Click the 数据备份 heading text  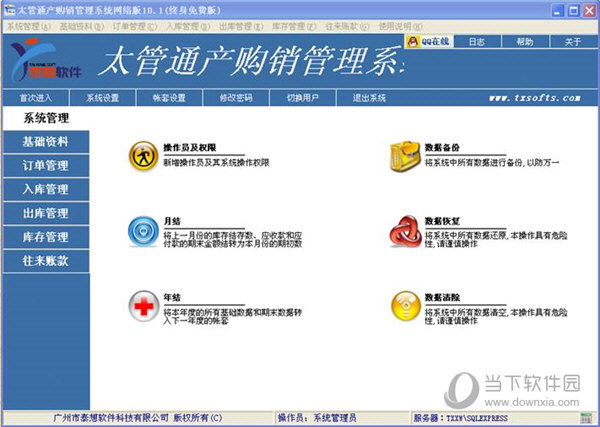point(442,148)
